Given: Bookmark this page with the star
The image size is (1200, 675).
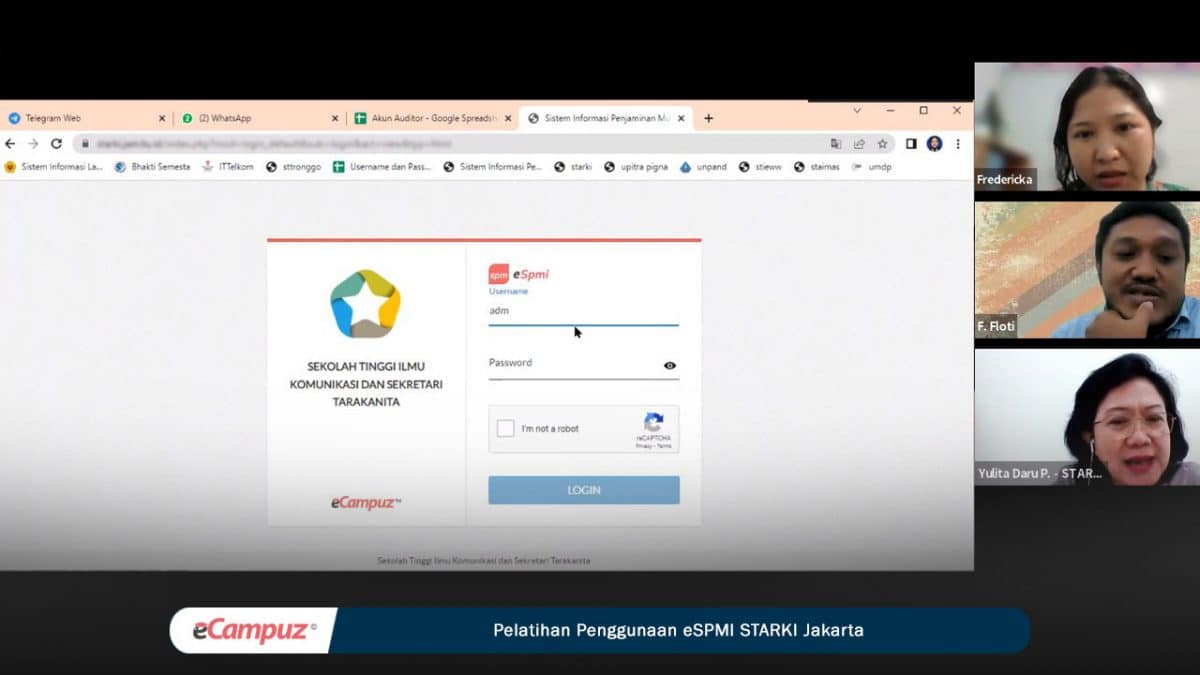Looking at the screenshot, I should [882, 144].
